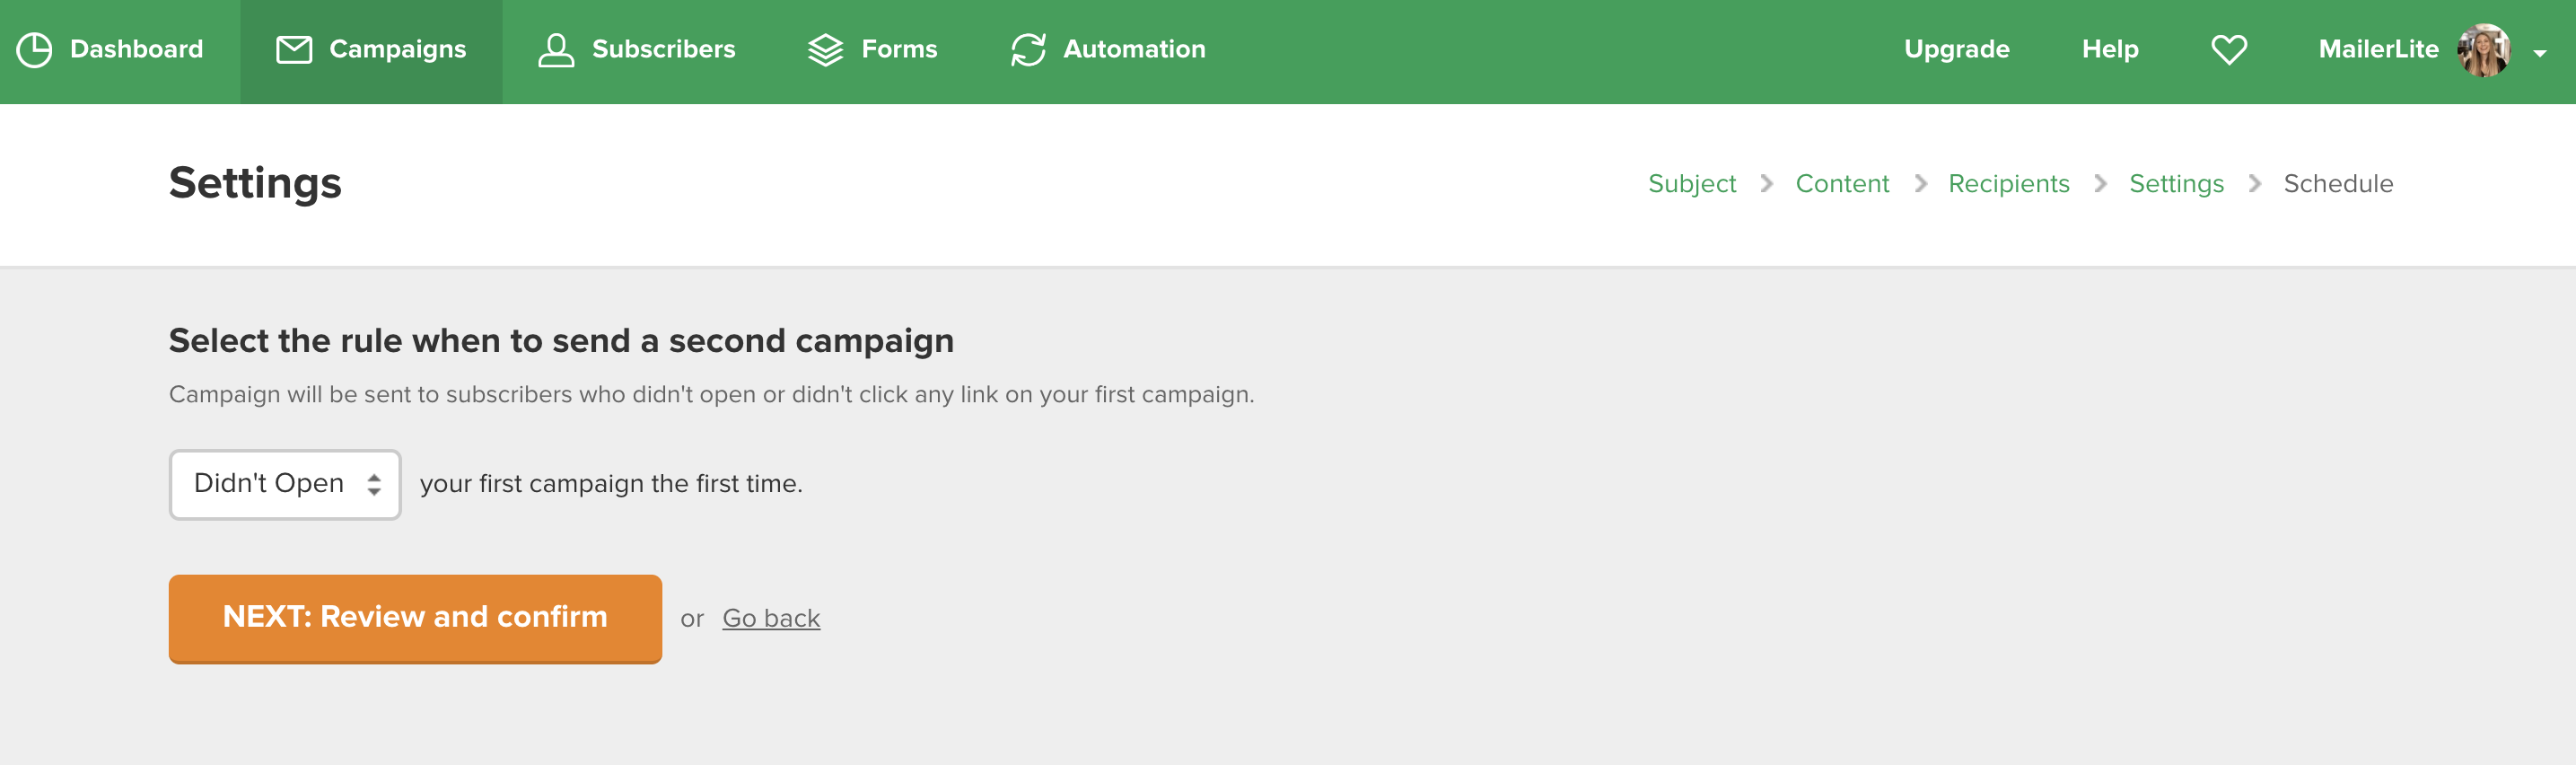Viewport: 2576px width, 765px height.
Task: Click the Forms layers icon
Action: [x=826, y=50]
